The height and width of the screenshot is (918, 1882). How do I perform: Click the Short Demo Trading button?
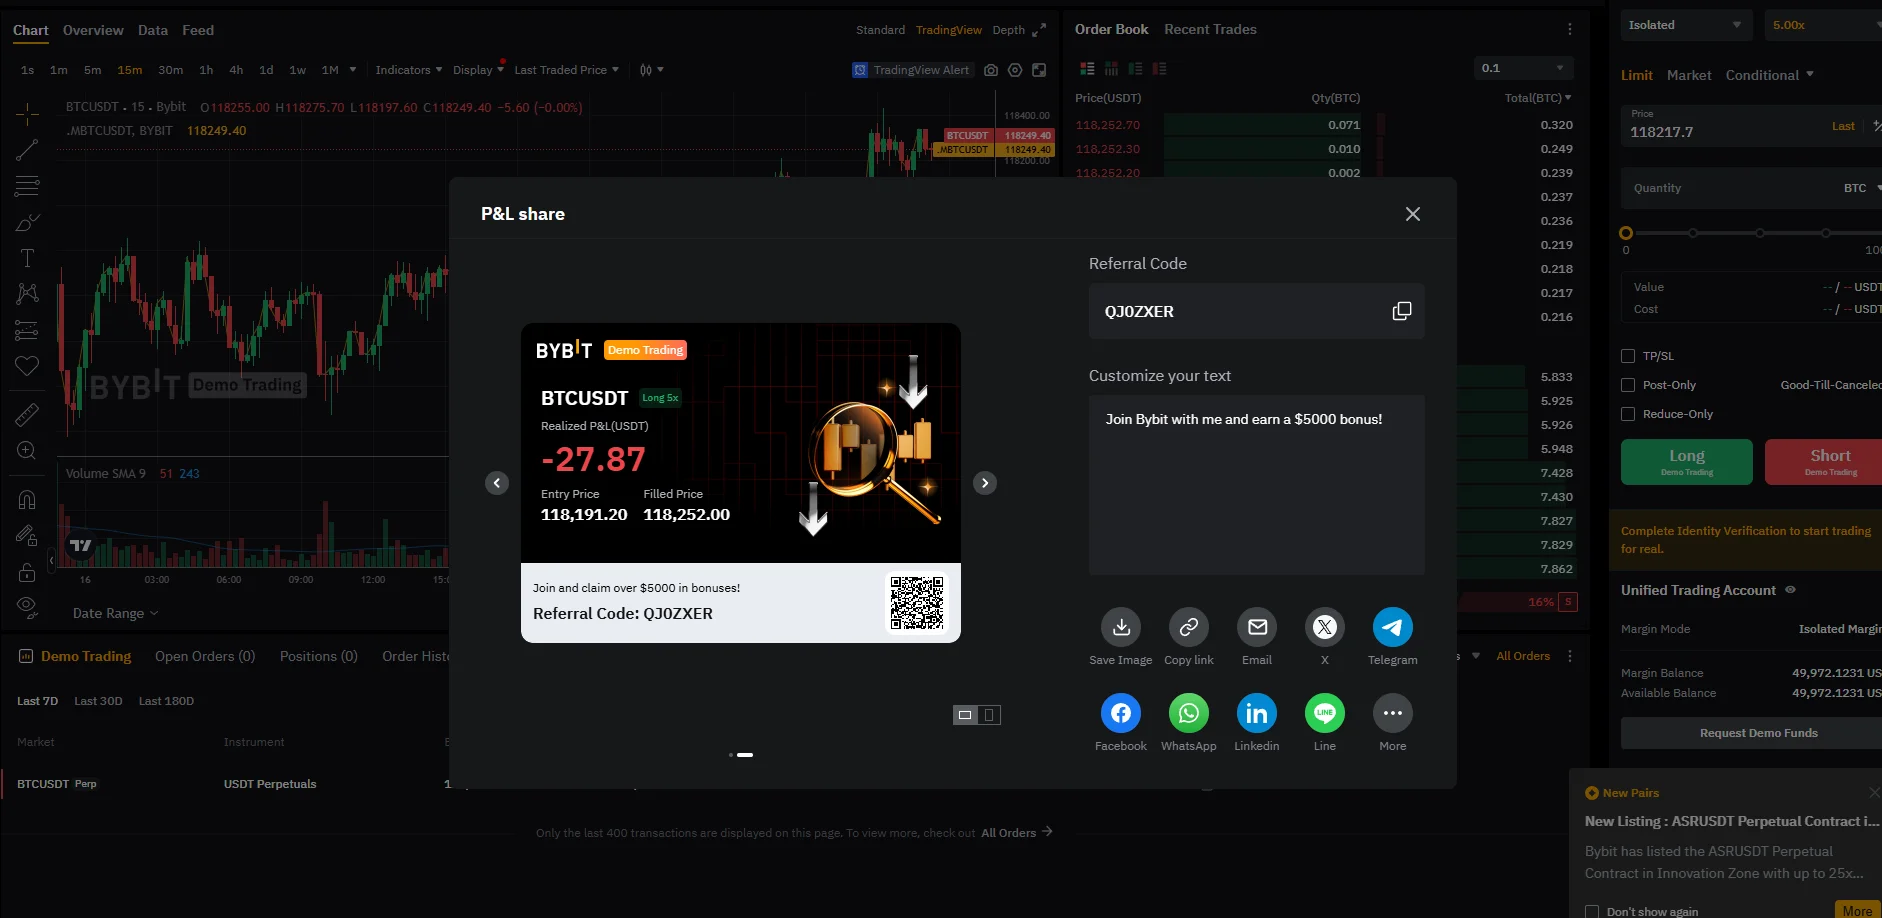click(1825, 462)
